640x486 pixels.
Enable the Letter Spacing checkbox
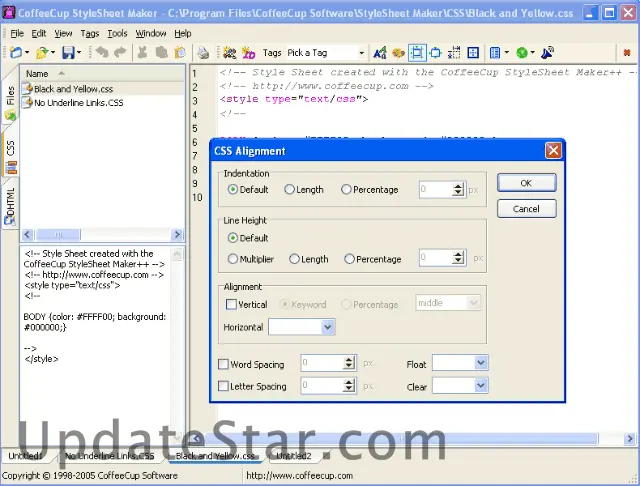[223, 386]
